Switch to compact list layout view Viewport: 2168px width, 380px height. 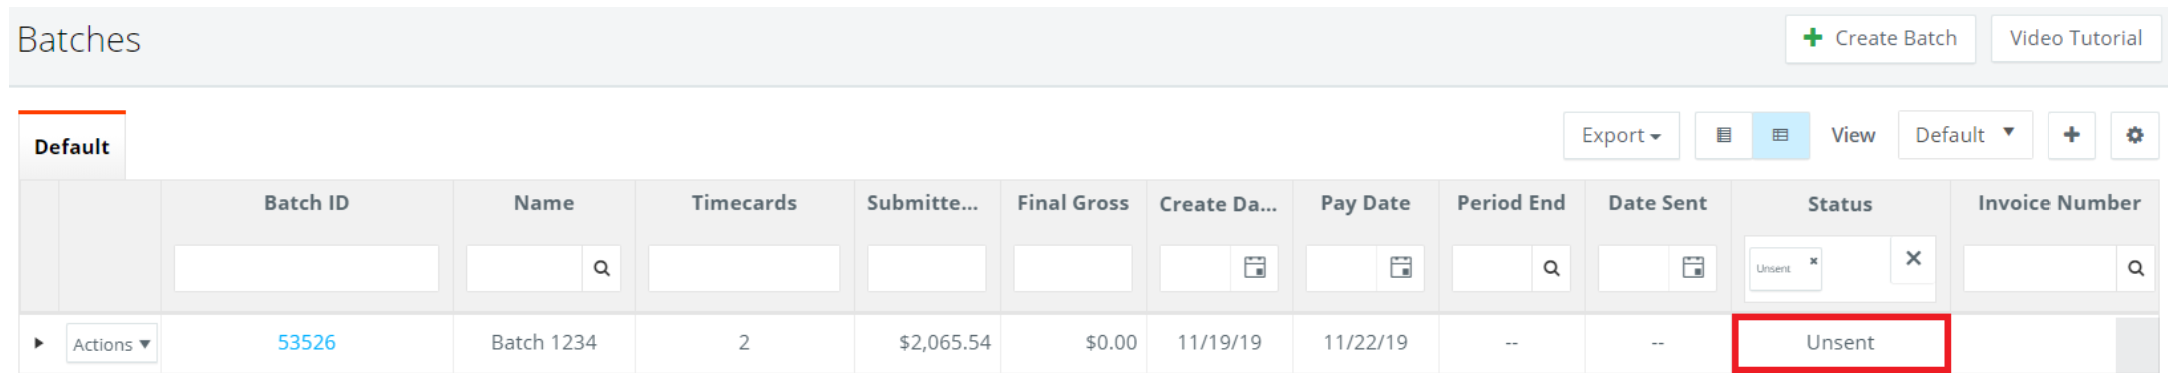click(1723, 135)
